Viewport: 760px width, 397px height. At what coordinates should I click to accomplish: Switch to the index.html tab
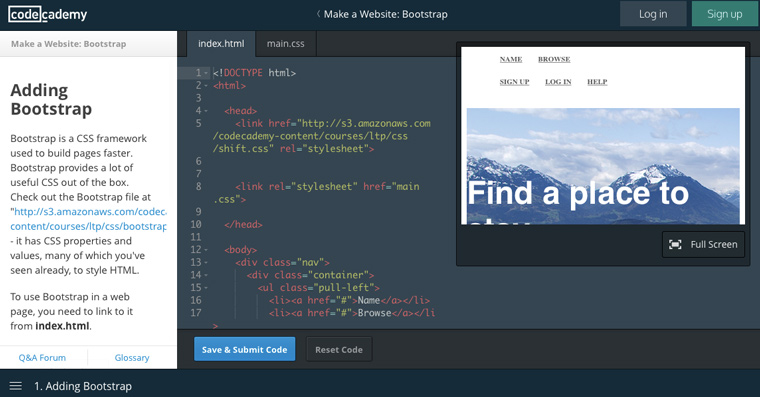221,44
